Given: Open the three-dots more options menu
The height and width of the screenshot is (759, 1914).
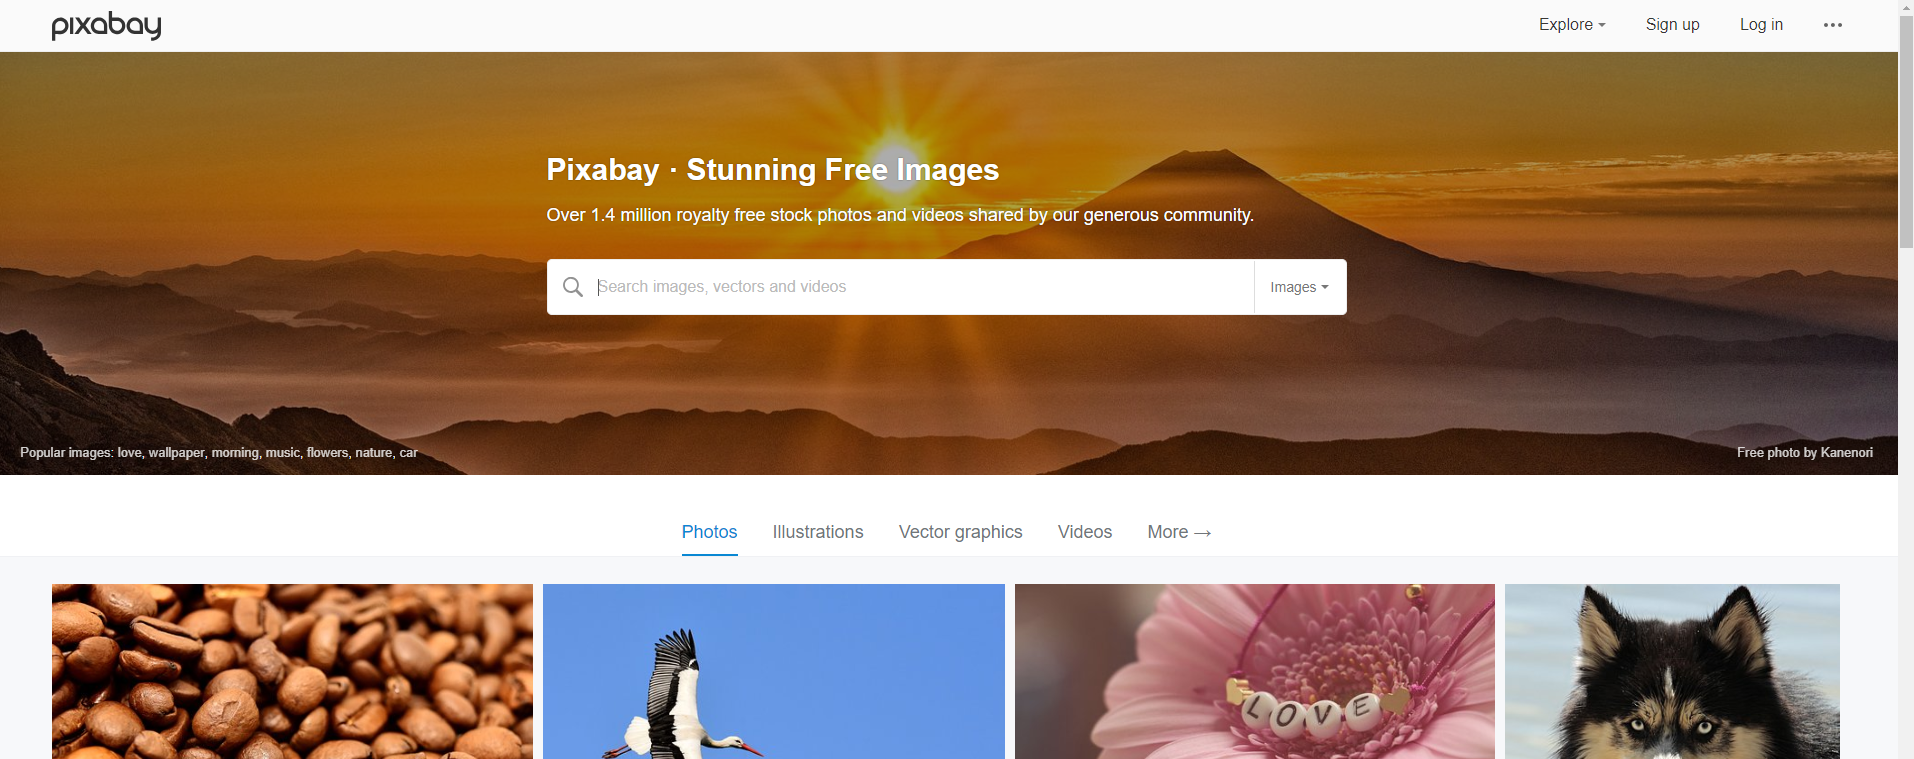Looking at the screenshot, I should coord(1832,25).
